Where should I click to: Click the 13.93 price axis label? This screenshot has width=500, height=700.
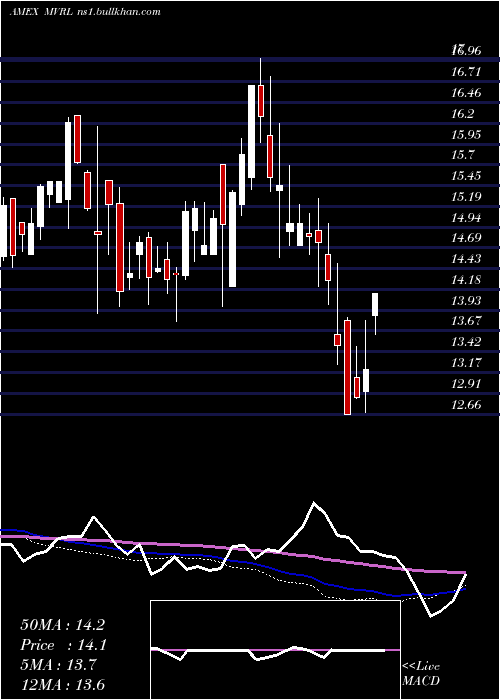click(466, 300)
